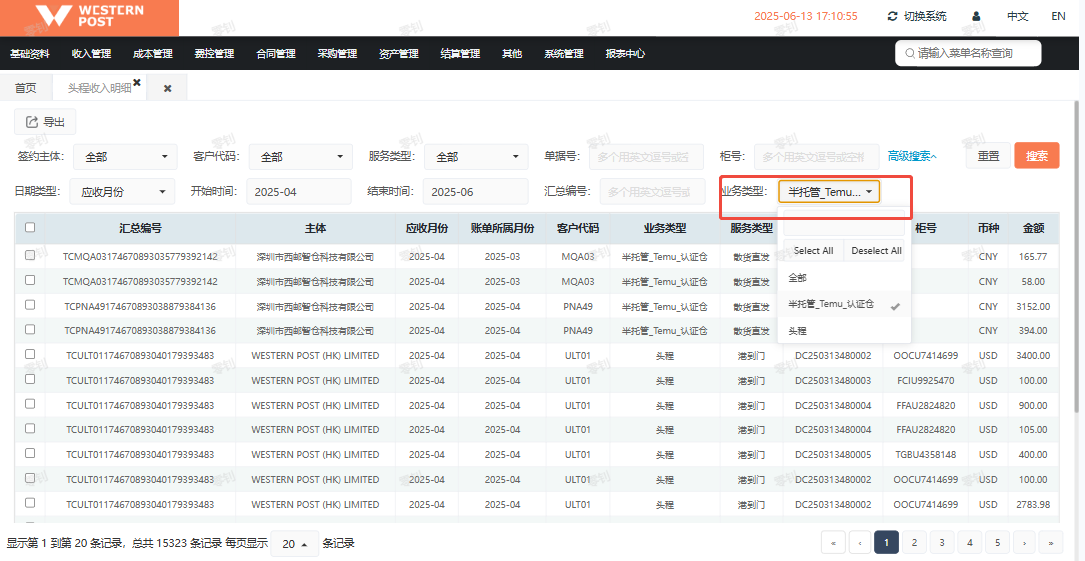Click the 切换系统 refresh icon

[x=893, y=16]
